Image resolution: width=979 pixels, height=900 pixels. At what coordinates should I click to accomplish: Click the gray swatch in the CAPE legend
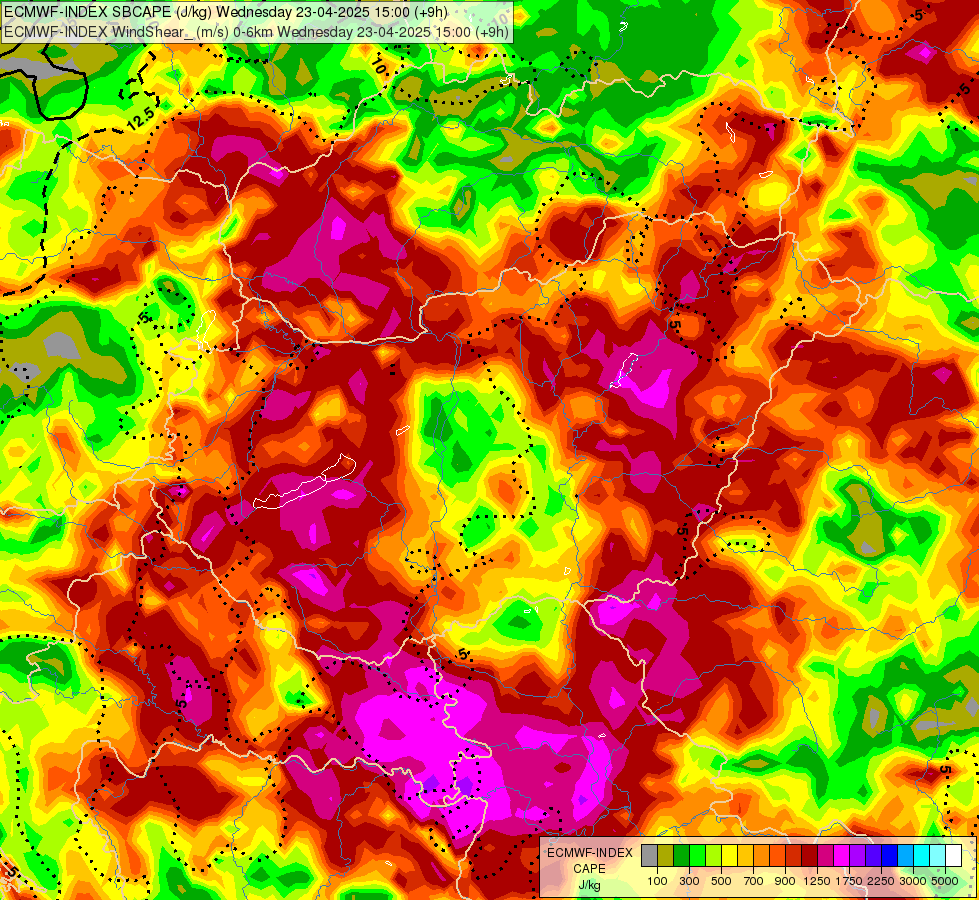tap(649, 855)
